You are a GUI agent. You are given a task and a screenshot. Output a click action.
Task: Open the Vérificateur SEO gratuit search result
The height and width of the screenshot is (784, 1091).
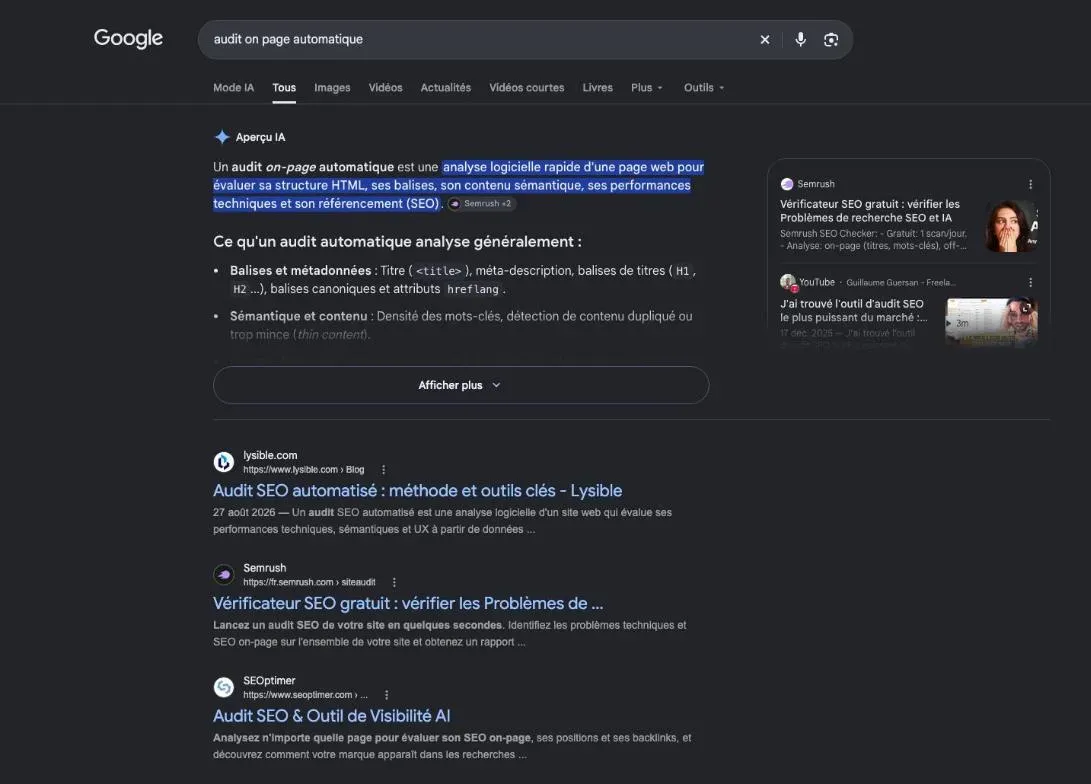point(408,603)
